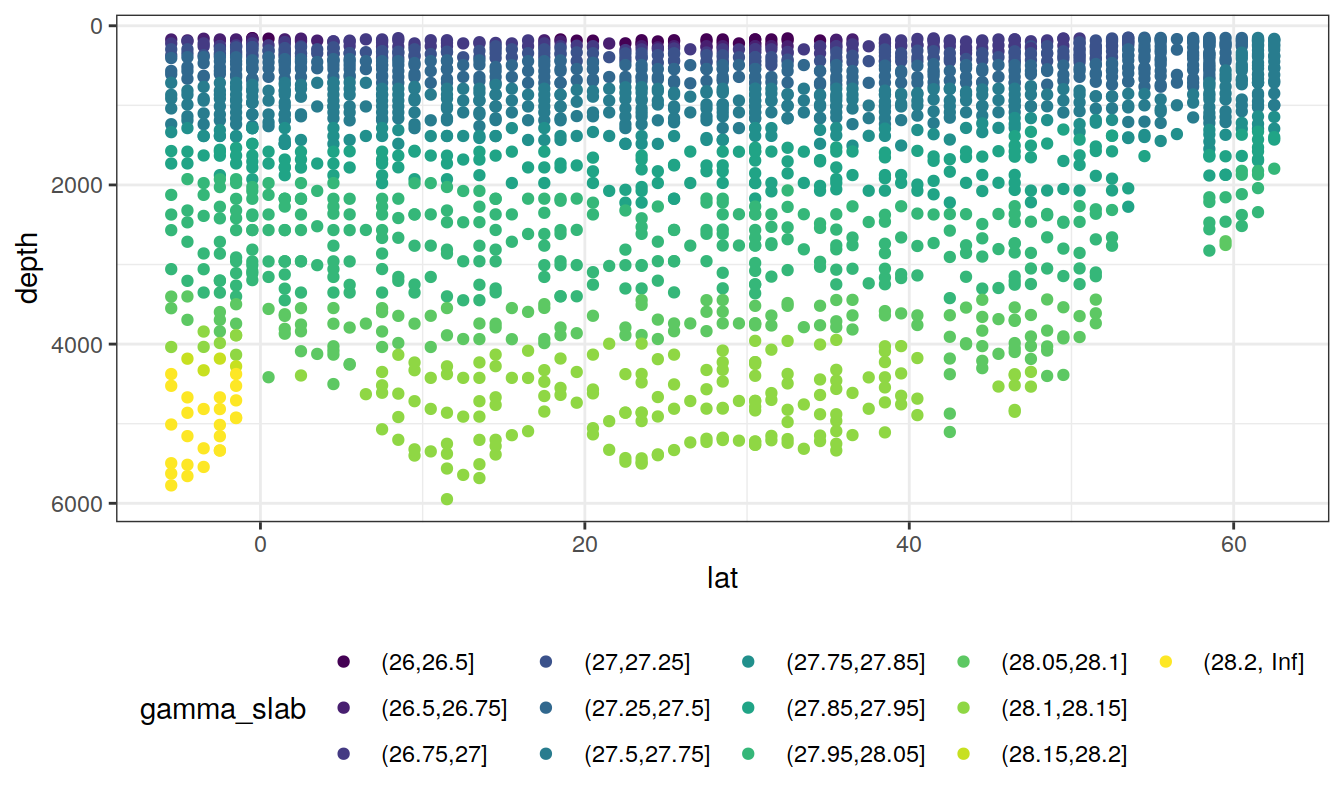Screen dimensions: 1344x806
Task: Click the lat x-axis title
Action: coord(721,579)
